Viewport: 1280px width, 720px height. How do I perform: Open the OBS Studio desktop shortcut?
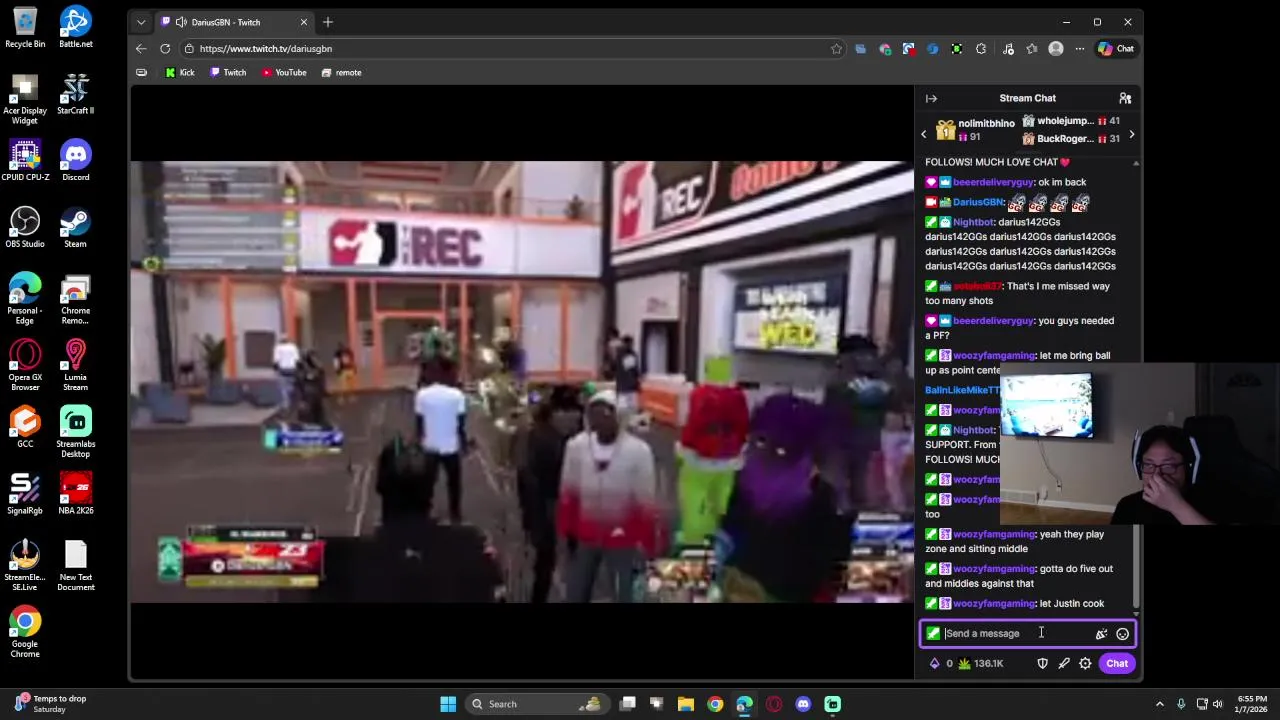coord(25,227)
